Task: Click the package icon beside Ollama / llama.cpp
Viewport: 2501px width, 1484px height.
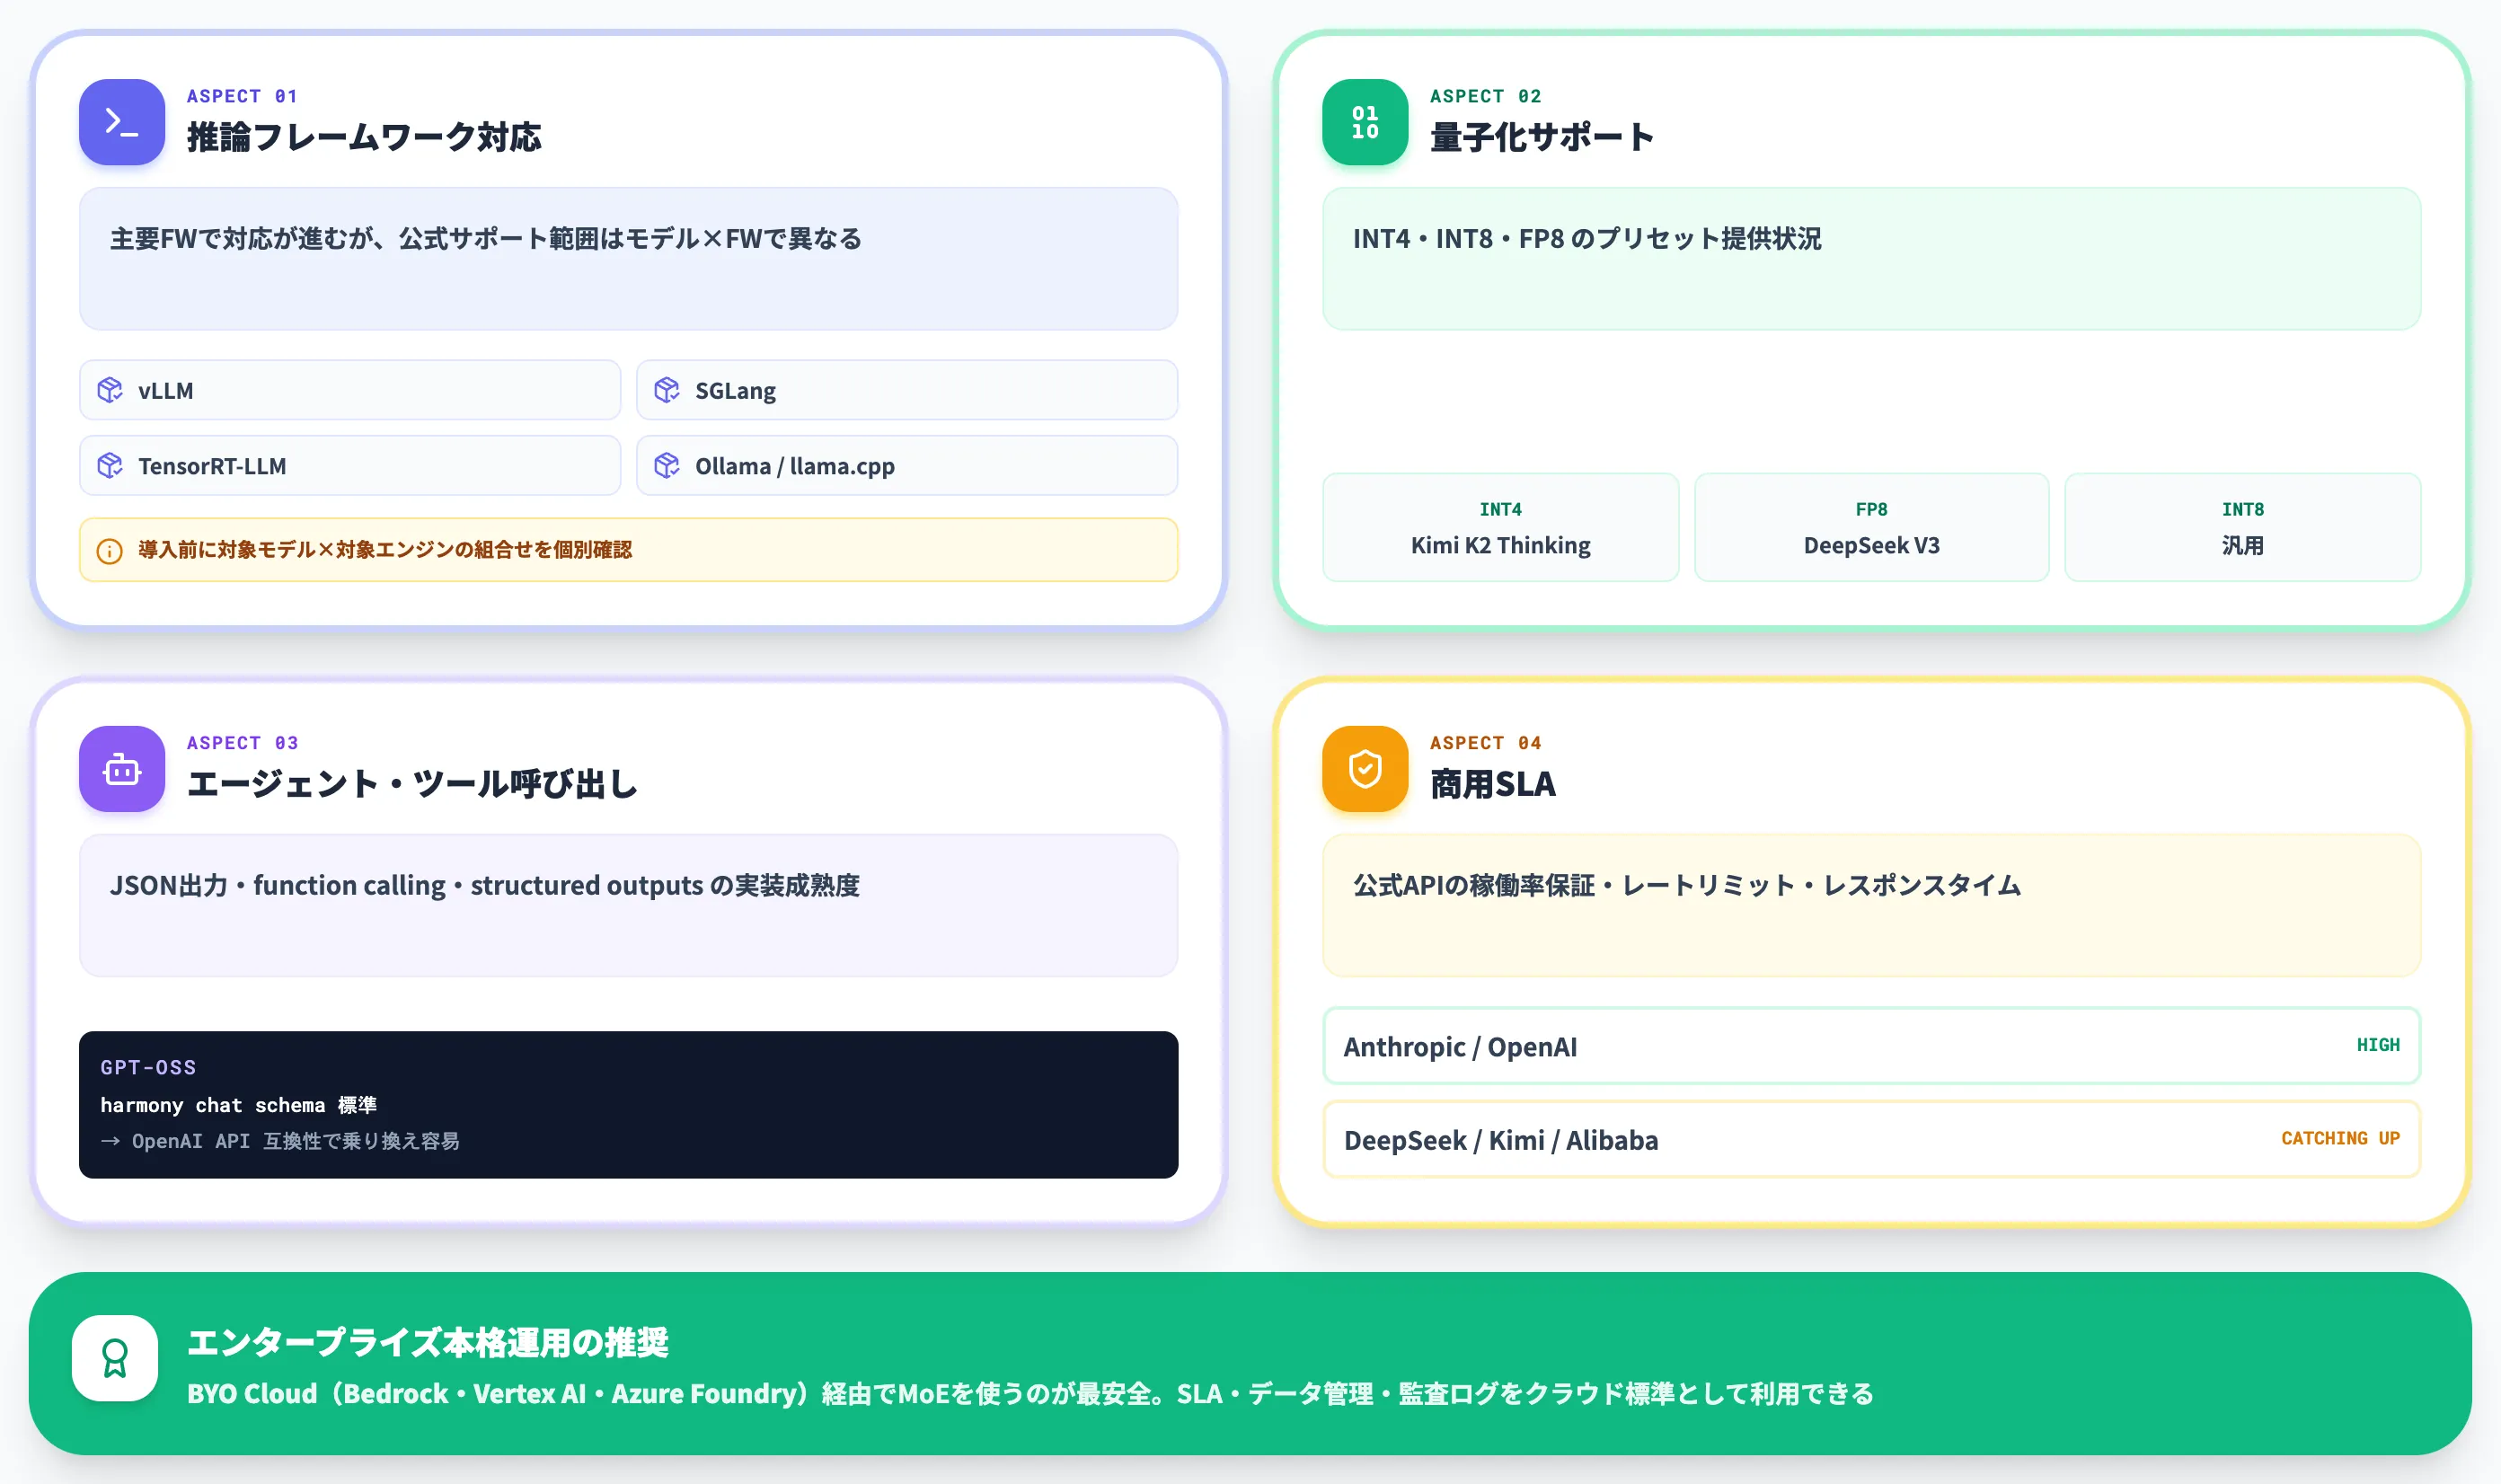Action: pos(667,466)
